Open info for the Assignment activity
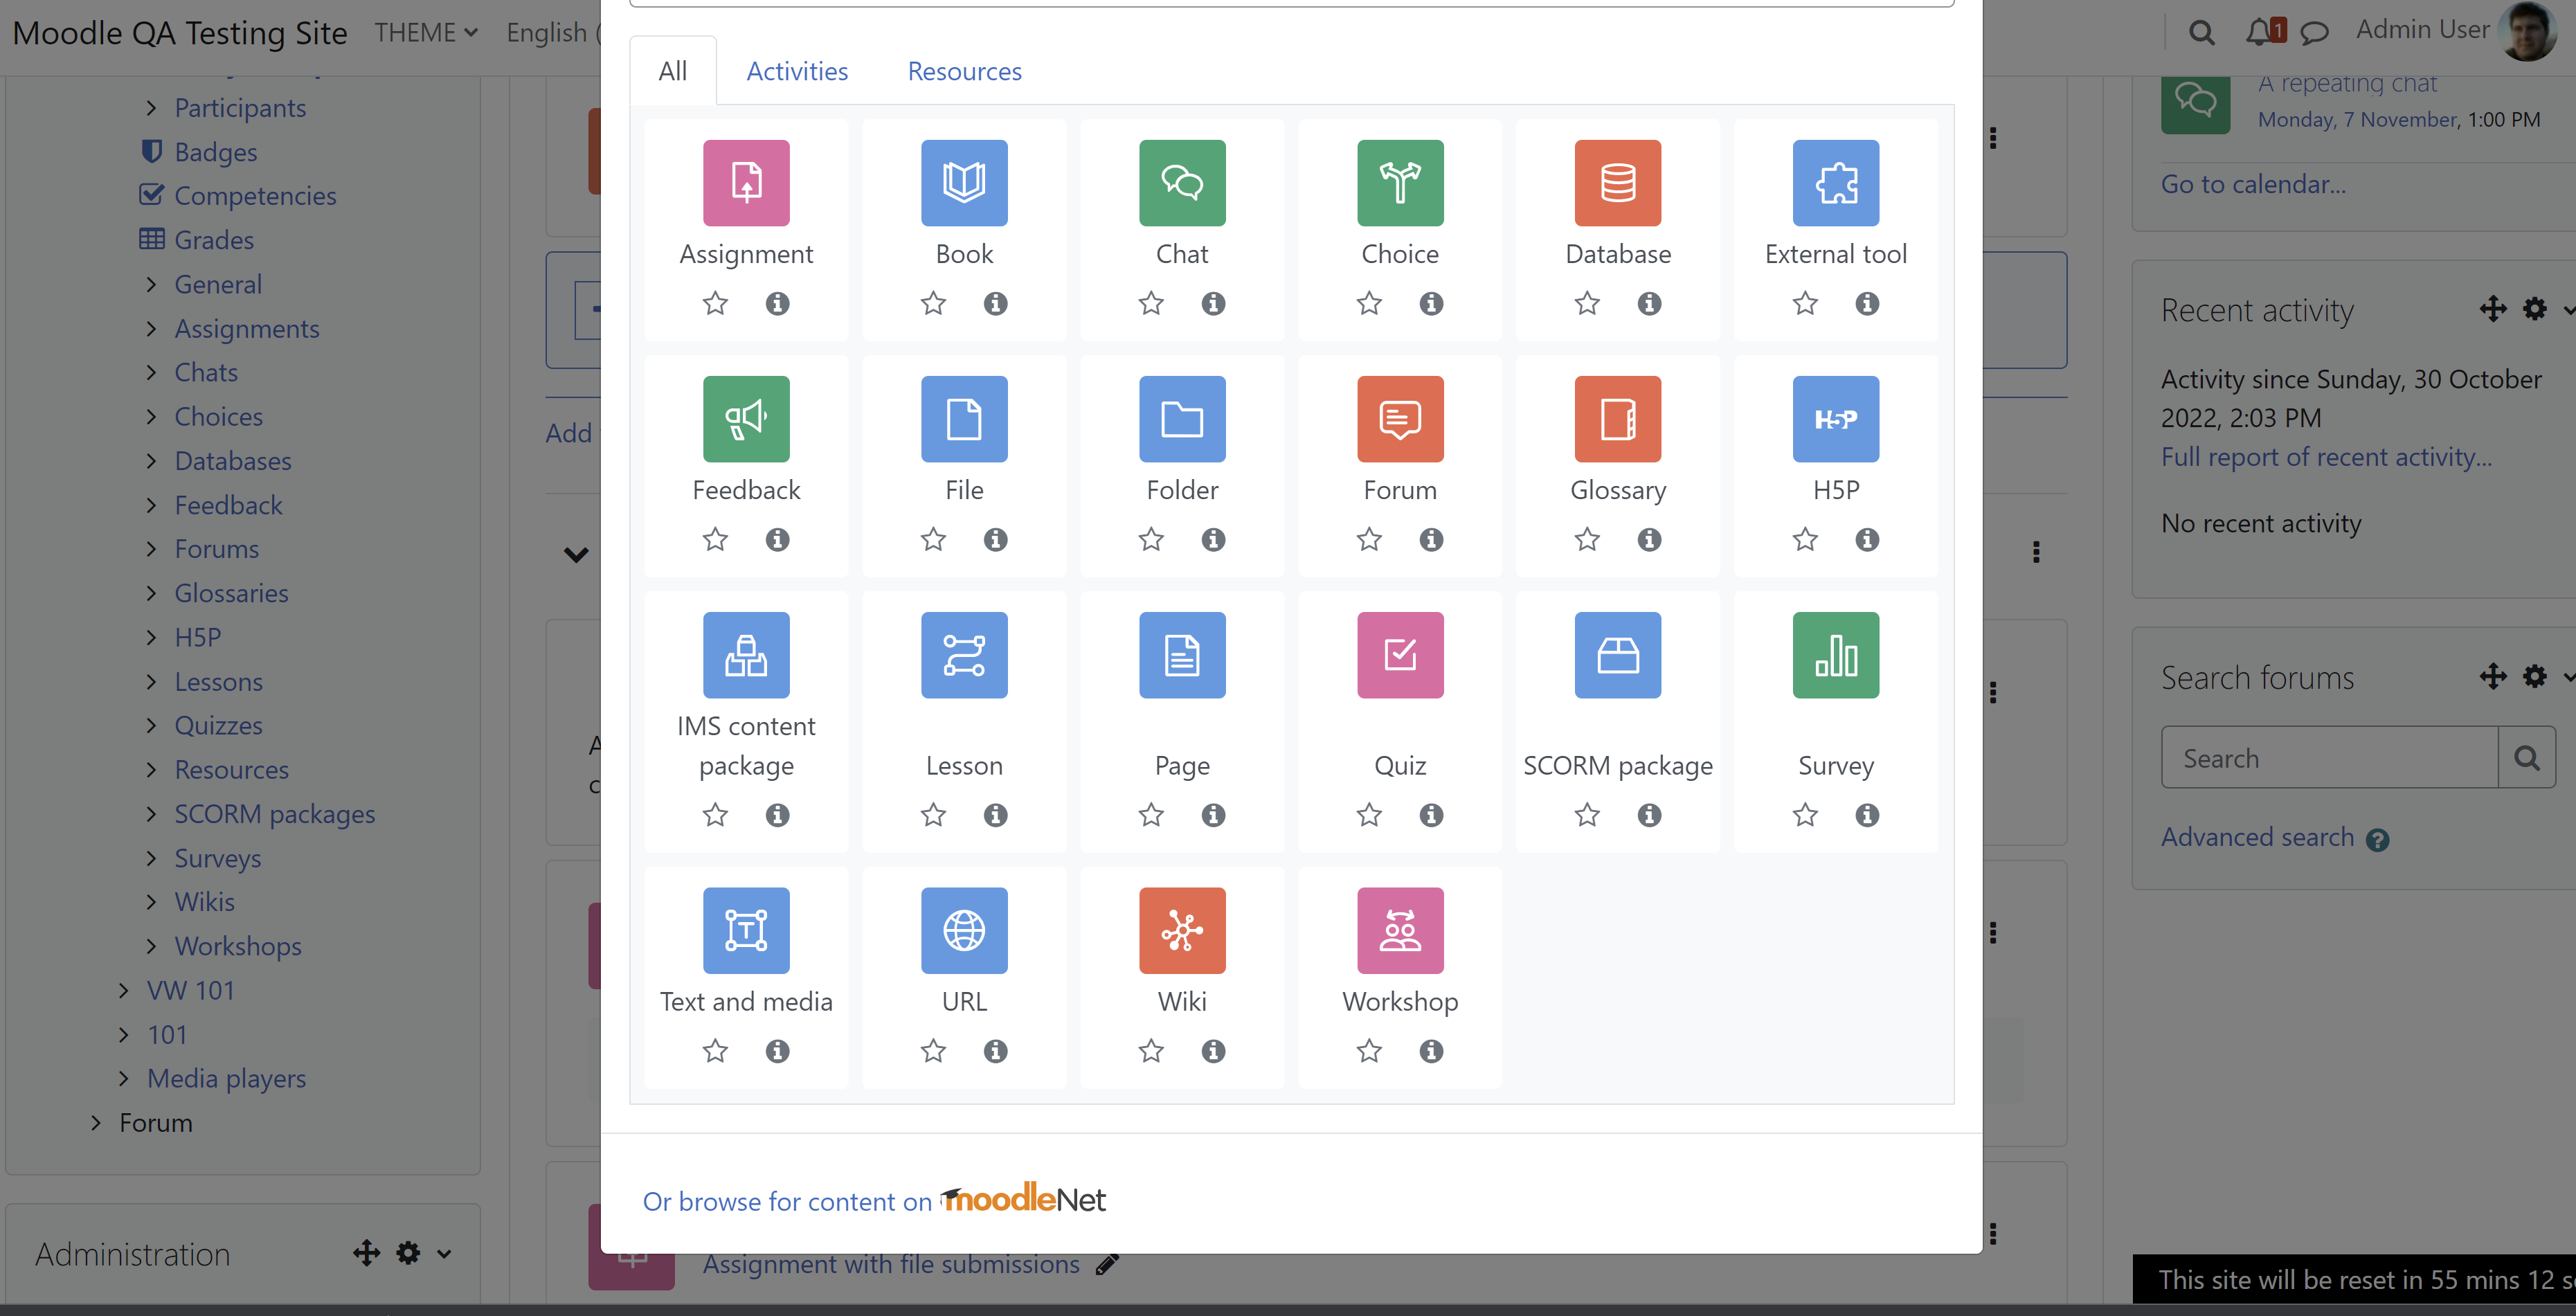This screenshot has width=2576, height=1316. [777, 303]
